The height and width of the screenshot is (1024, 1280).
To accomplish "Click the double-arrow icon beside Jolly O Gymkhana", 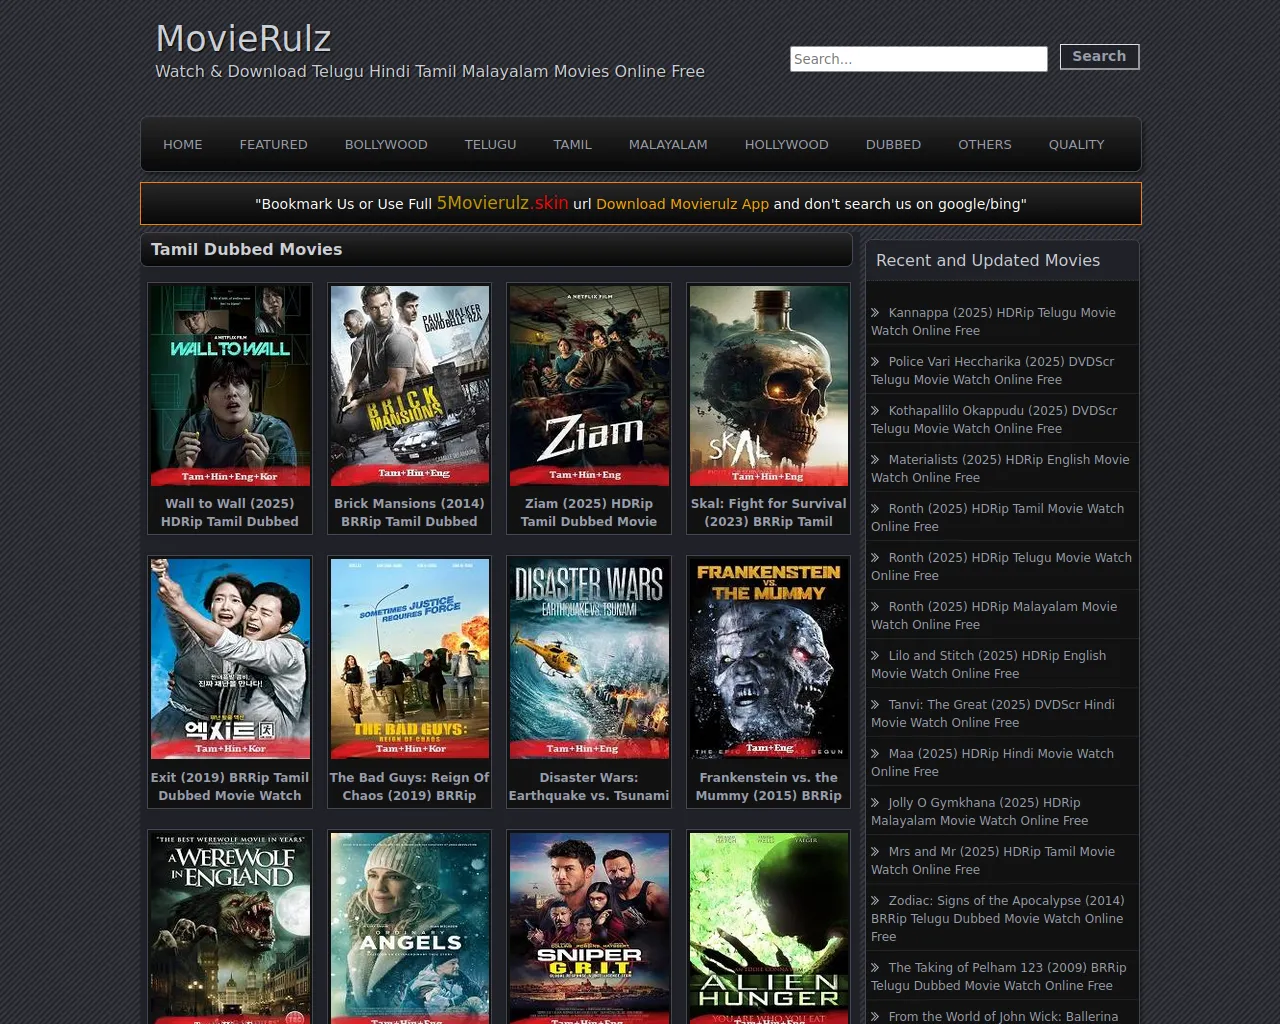I will (875, 803).
